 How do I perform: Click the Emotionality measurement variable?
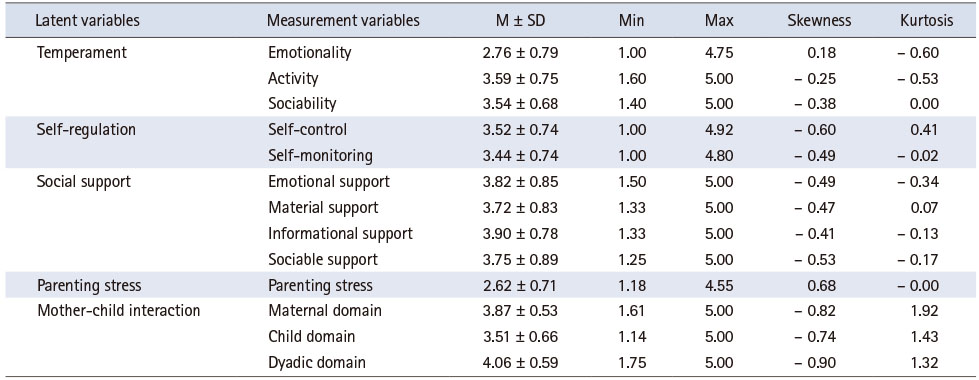click(310, 53)
